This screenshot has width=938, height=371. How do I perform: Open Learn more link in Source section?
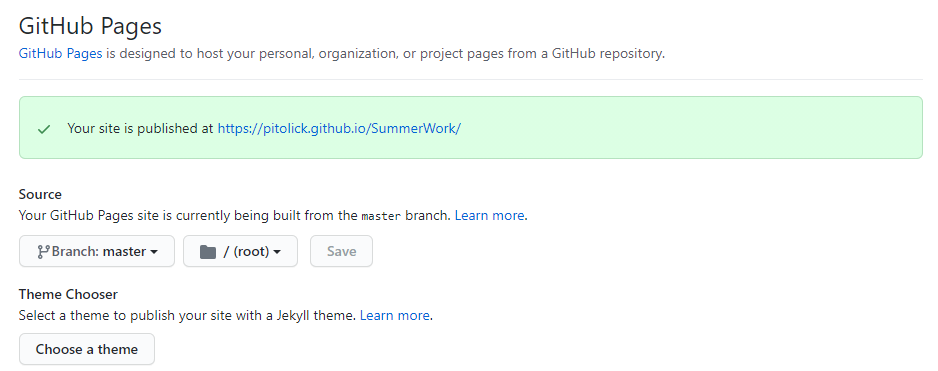click(489, 215)
